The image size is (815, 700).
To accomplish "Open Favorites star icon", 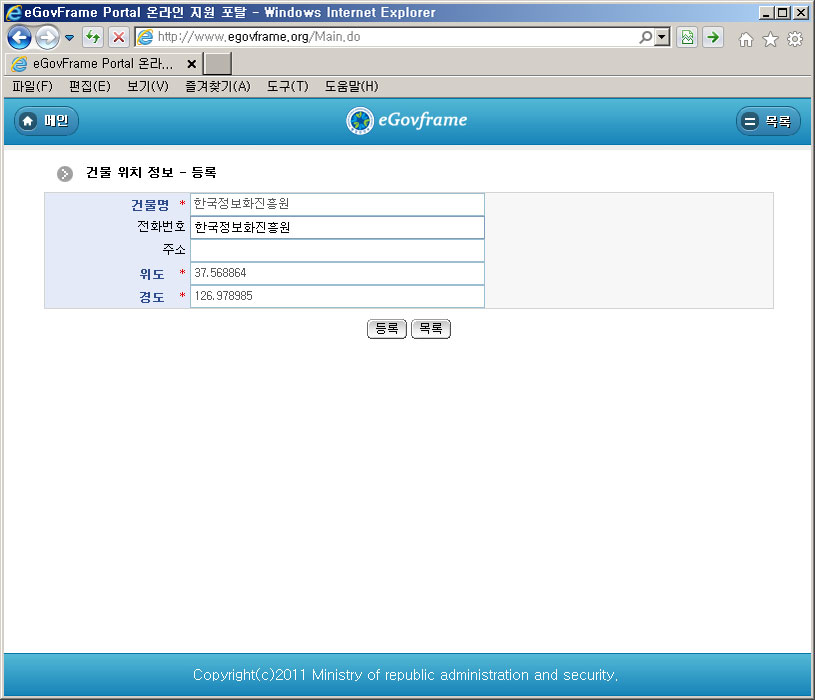I will tap(770, 39).
